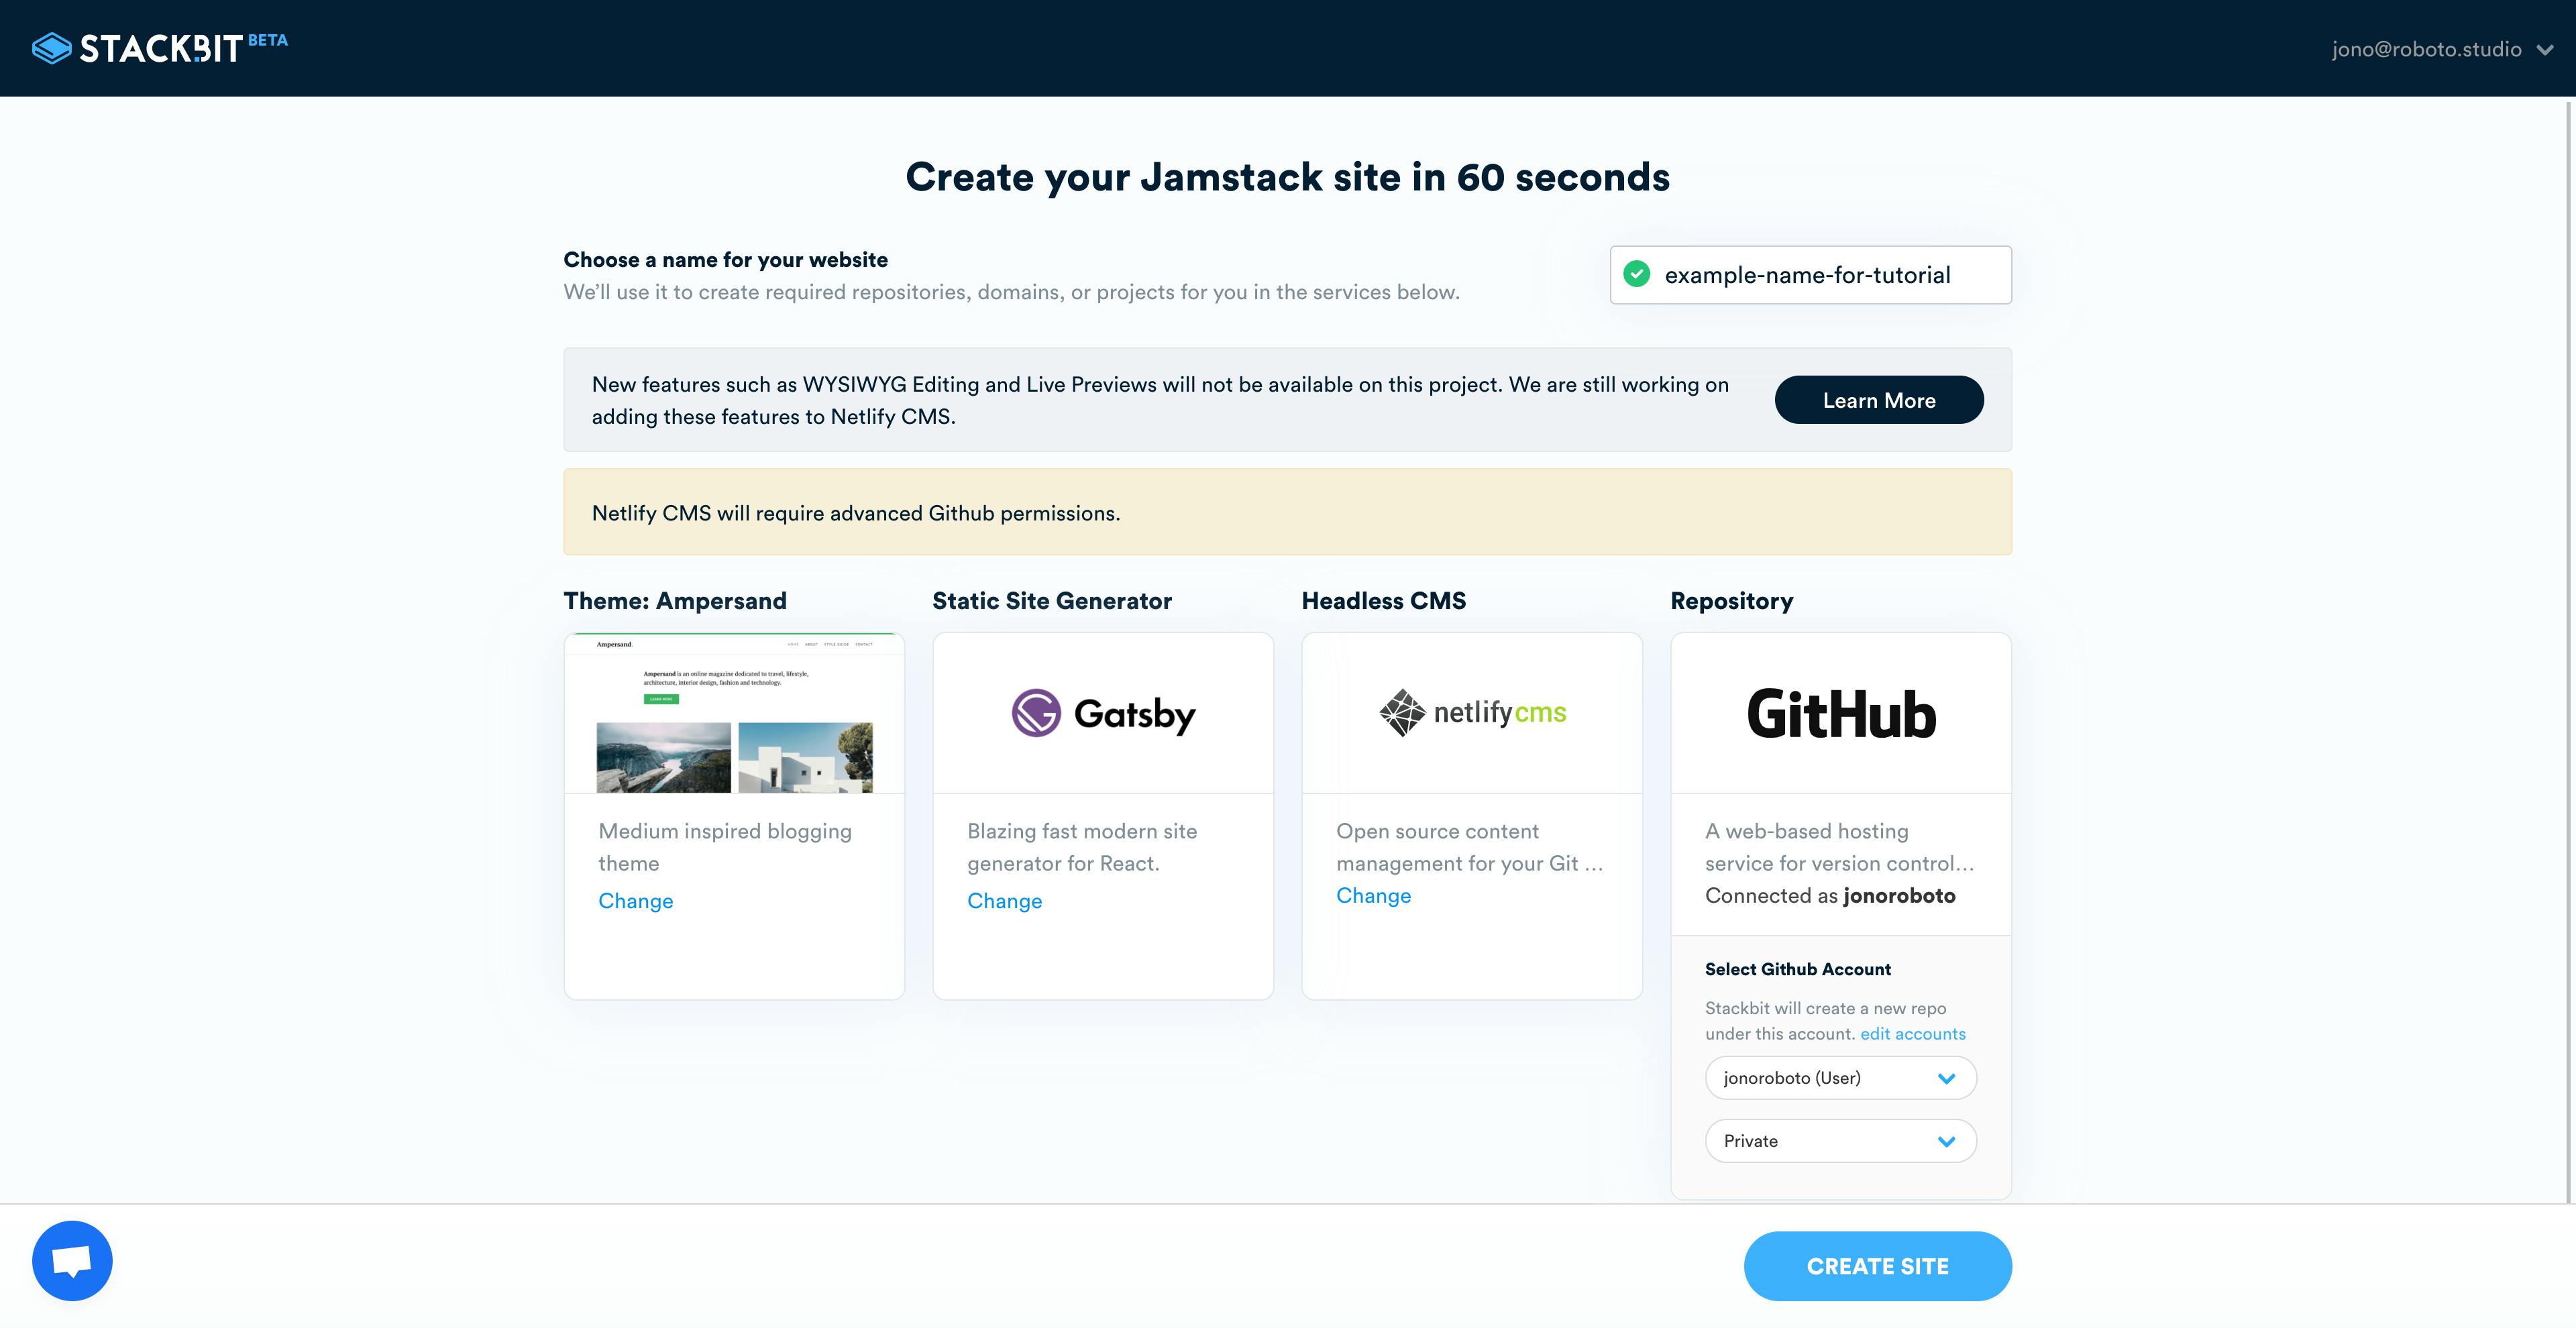This screenshot has width=2576, height=1328.
Task: Click the WYSIWYG Editing notice text
Action: point(1160,400)
